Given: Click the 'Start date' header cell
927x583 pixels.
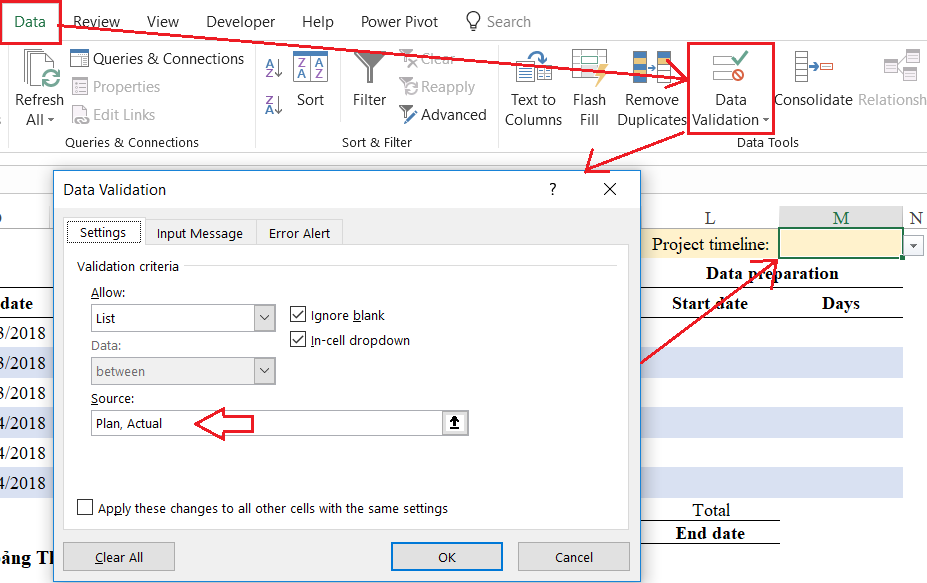Looking at the screenshot, I should pyautogui.click(x=710, y=303).
